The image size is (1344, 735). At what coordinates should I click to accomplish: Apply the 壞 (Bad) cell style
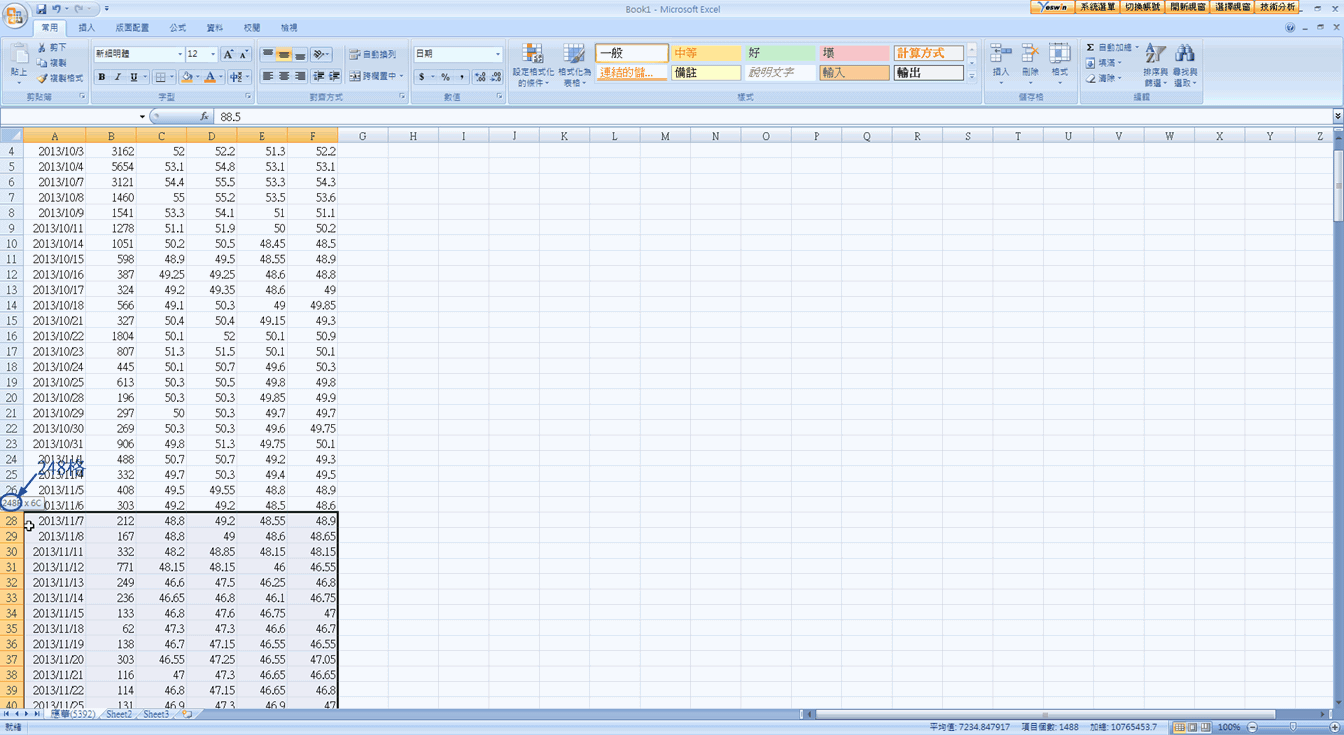click(x=854, y=53)
